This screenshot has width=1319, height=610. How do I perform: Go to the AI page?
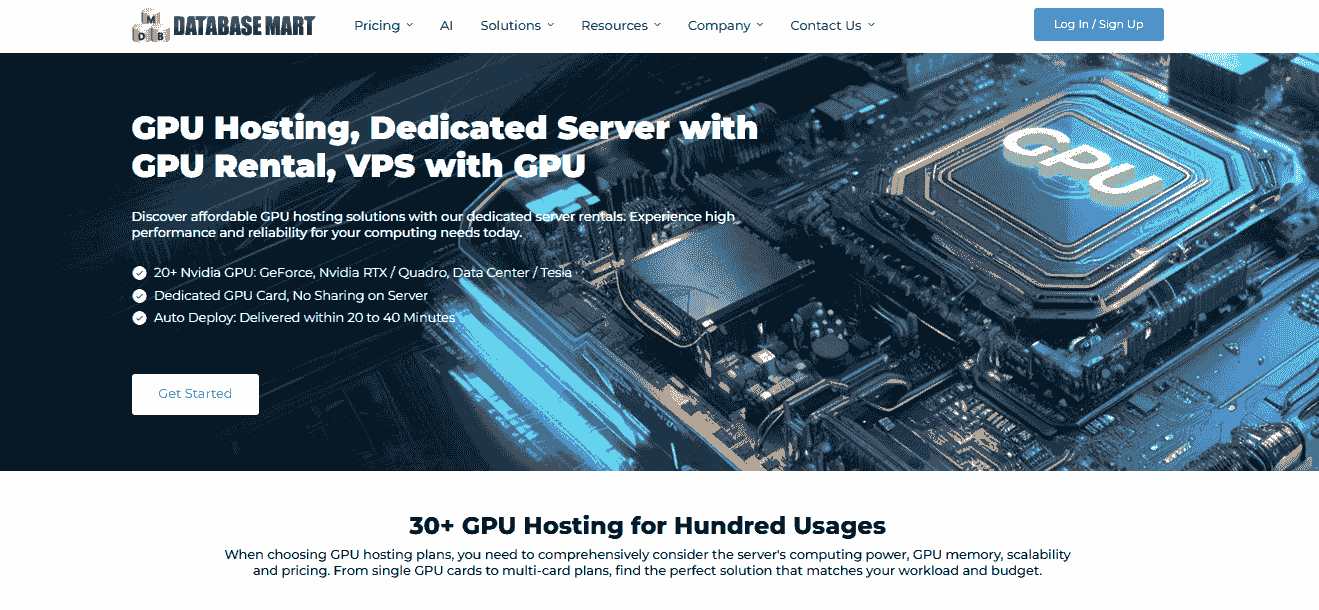pos(446,25)
